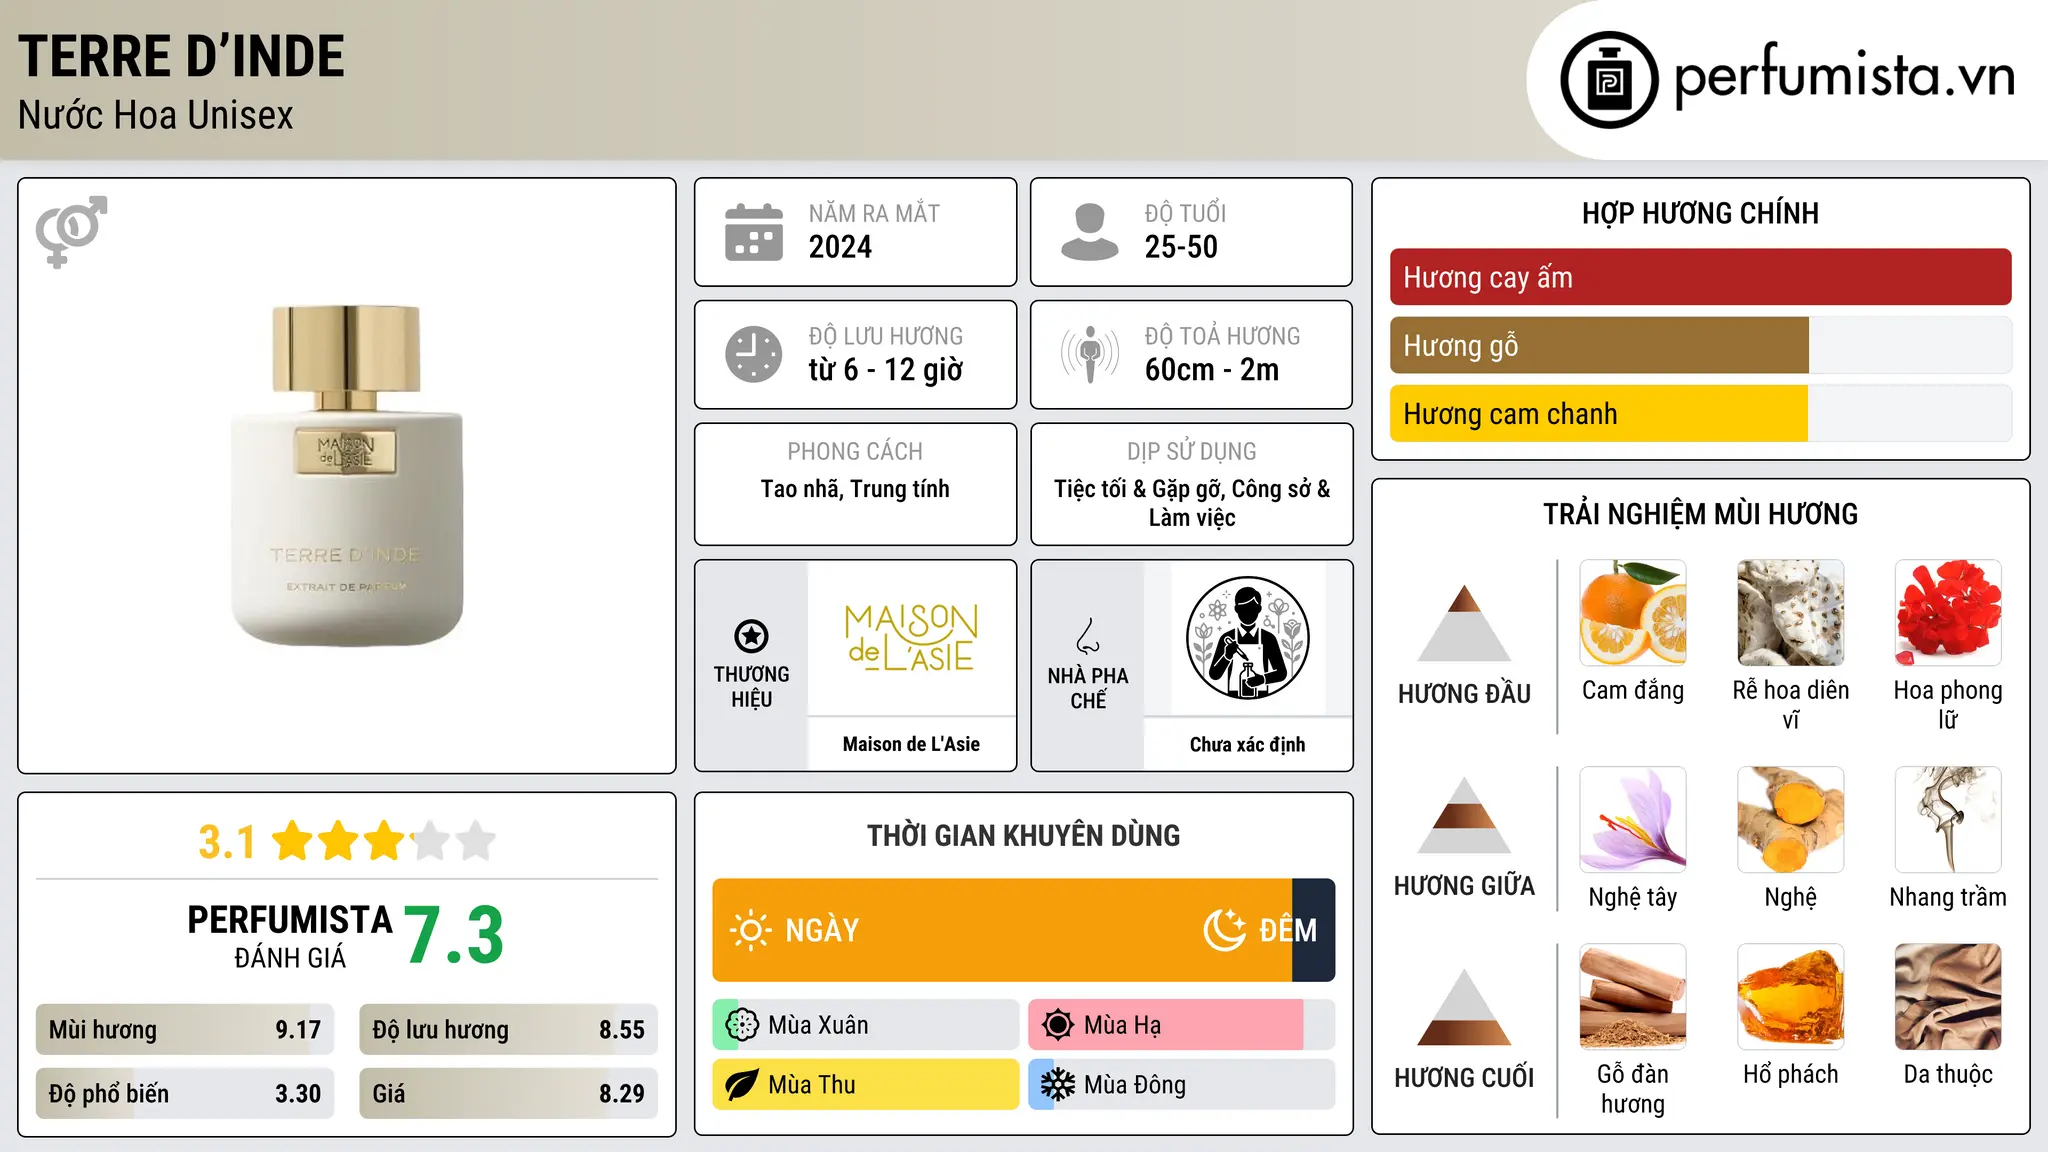Open the Nghệ tây saffron note image
The width and height of the screenshot is (2048, 1152).
coord(1633,820)
